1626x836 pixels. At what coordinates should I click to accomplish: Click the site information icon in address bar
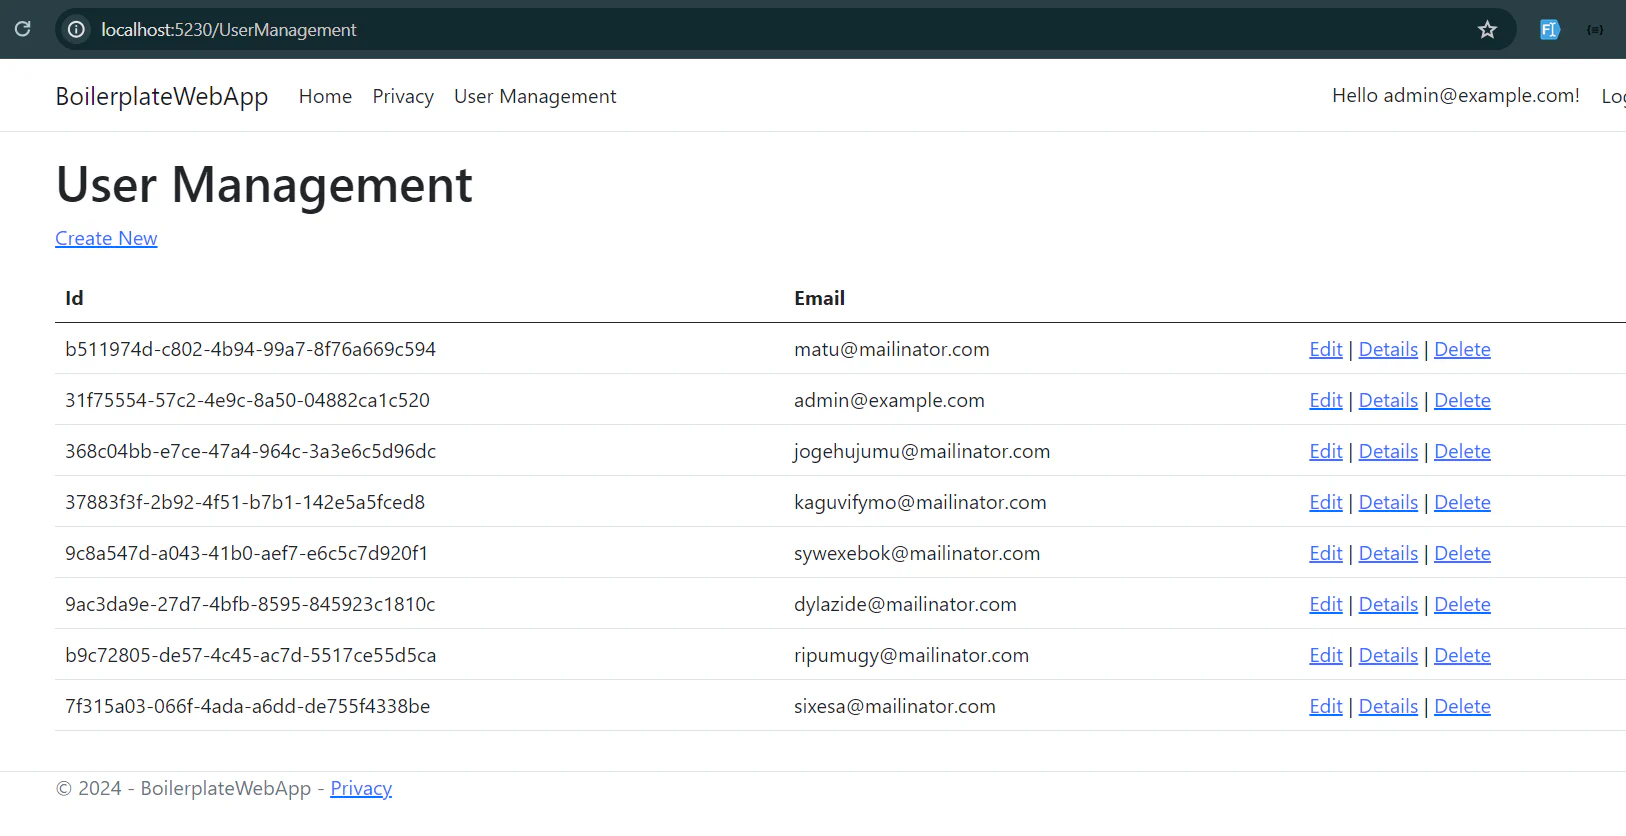pos(76,30)
